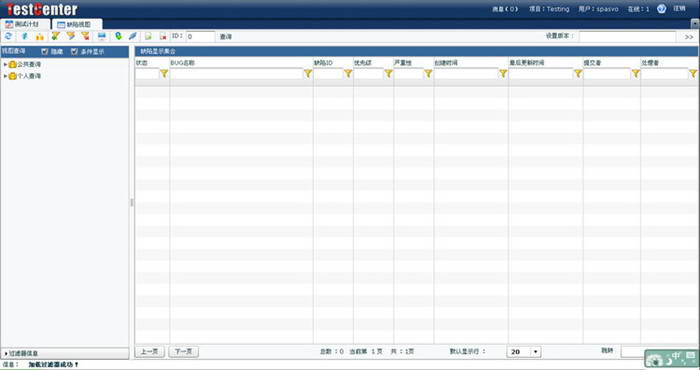Click the 下一页 next page button
The width and height of the screenshot is (700, 370).
pyautogui.click(x=183, y=352)
